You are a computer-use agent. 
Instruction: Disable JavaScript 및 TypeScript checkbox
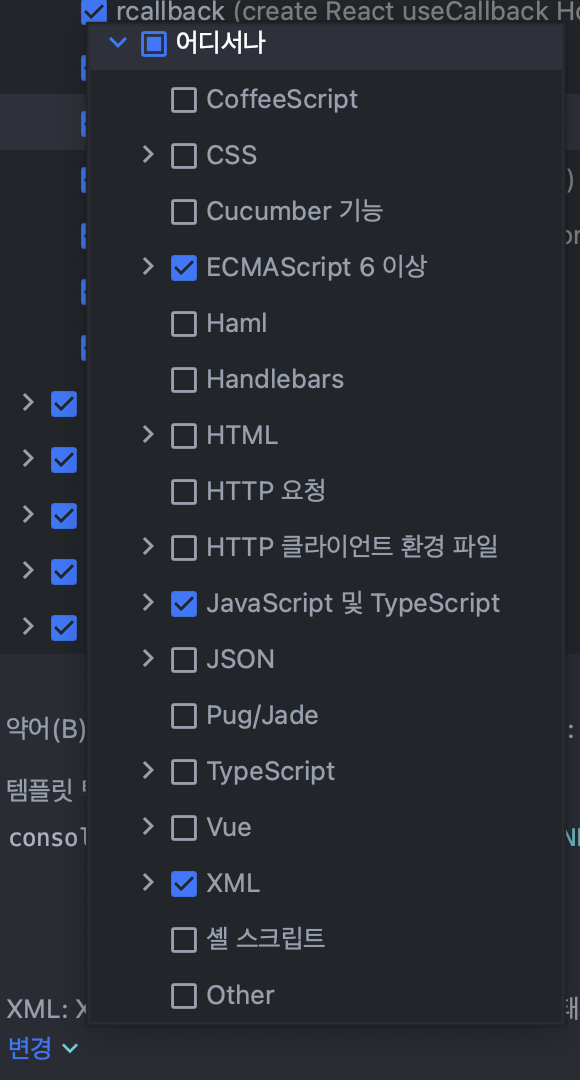[183, 603]
